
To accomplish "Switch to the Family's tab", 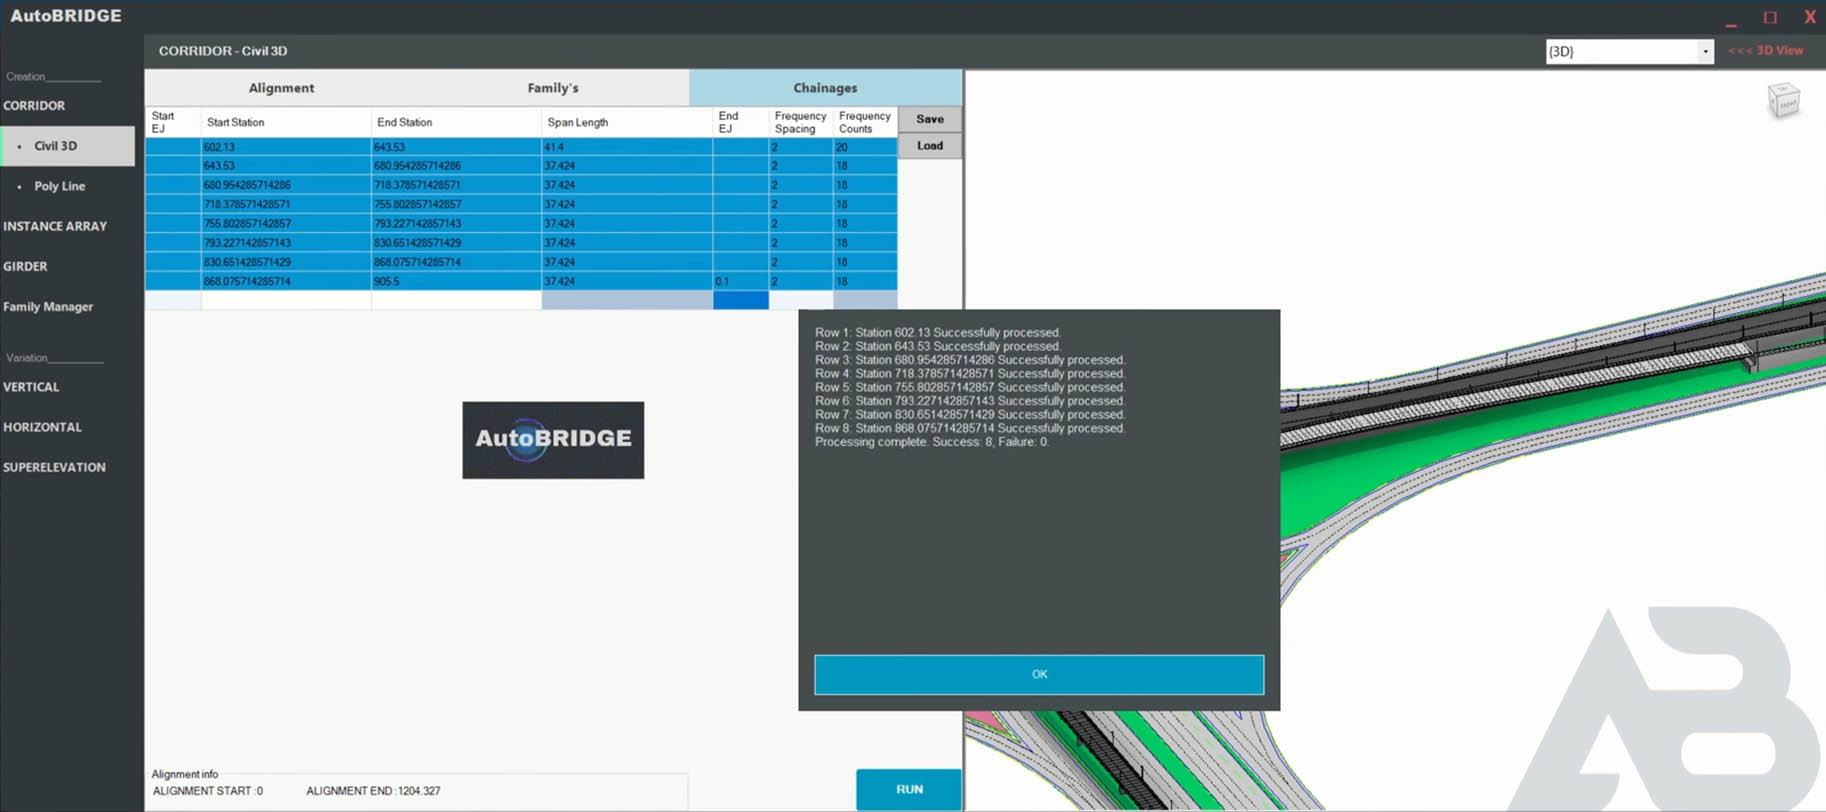I will tap(553, 88).
